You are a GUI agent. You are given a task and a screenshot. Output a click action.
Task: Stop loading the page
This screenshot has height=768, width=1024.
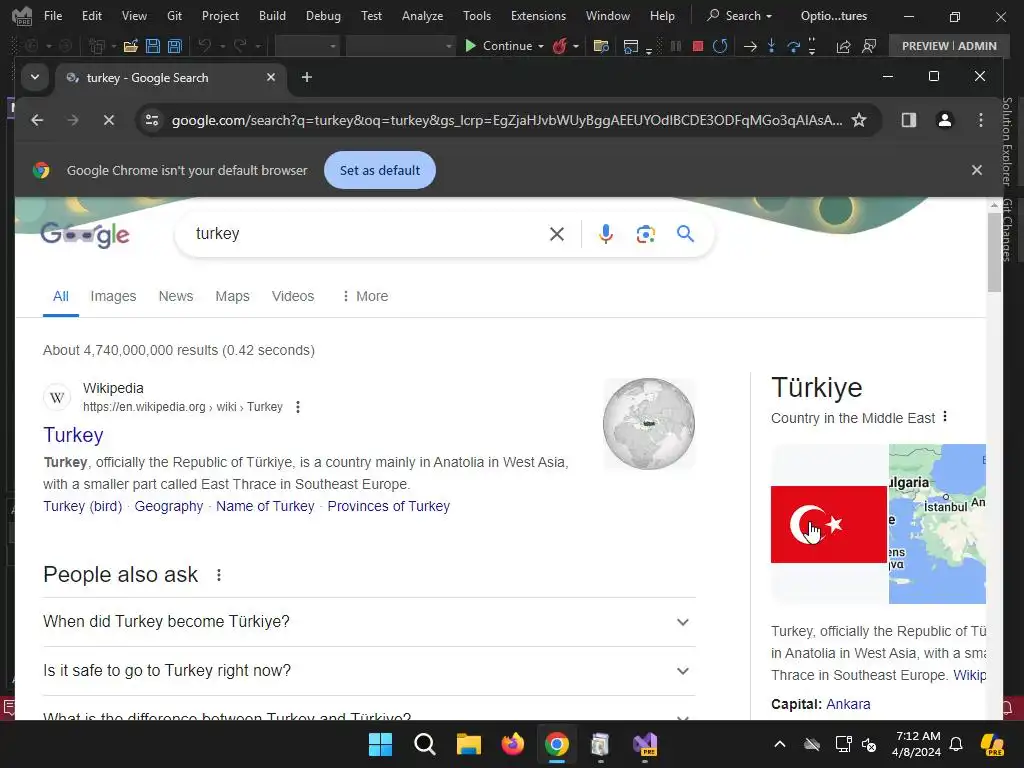point(109,120)
